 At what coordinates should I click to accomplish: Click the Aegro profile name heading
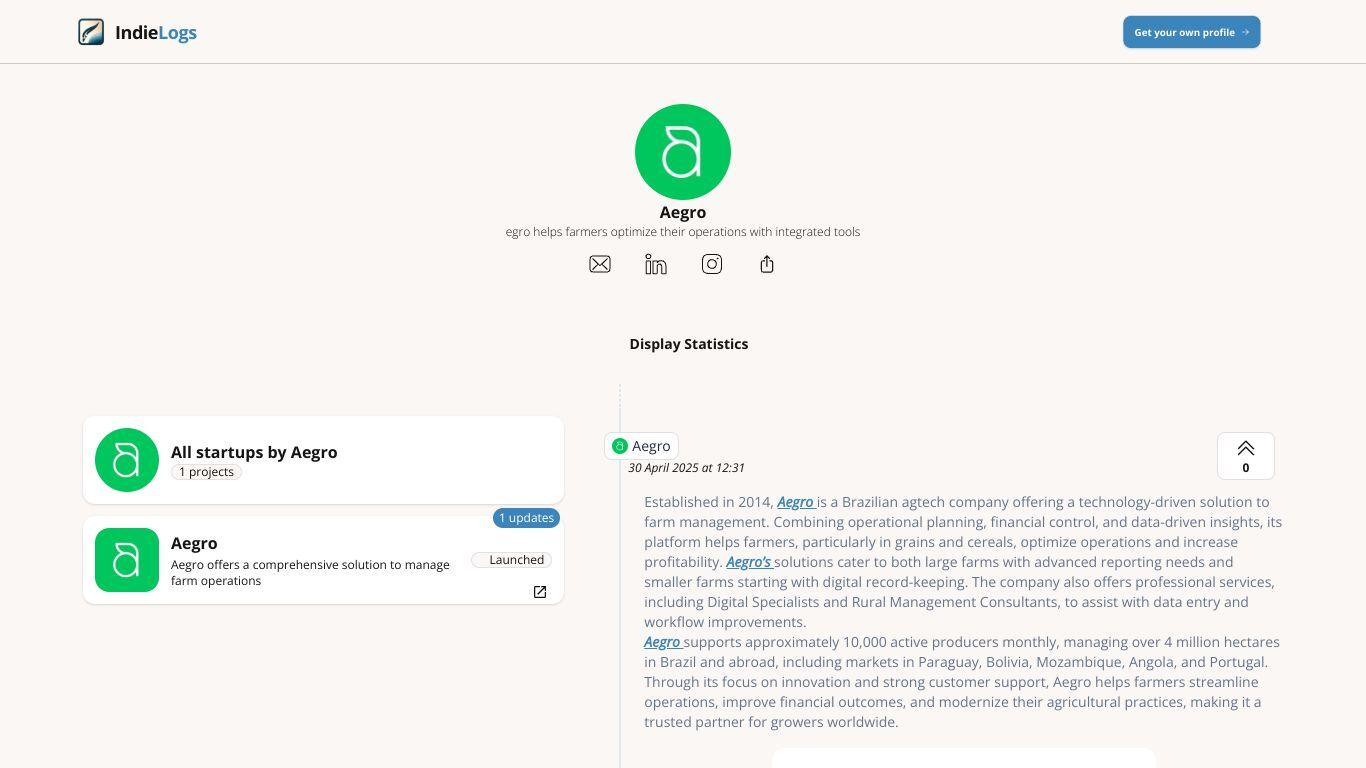[683, 212]
